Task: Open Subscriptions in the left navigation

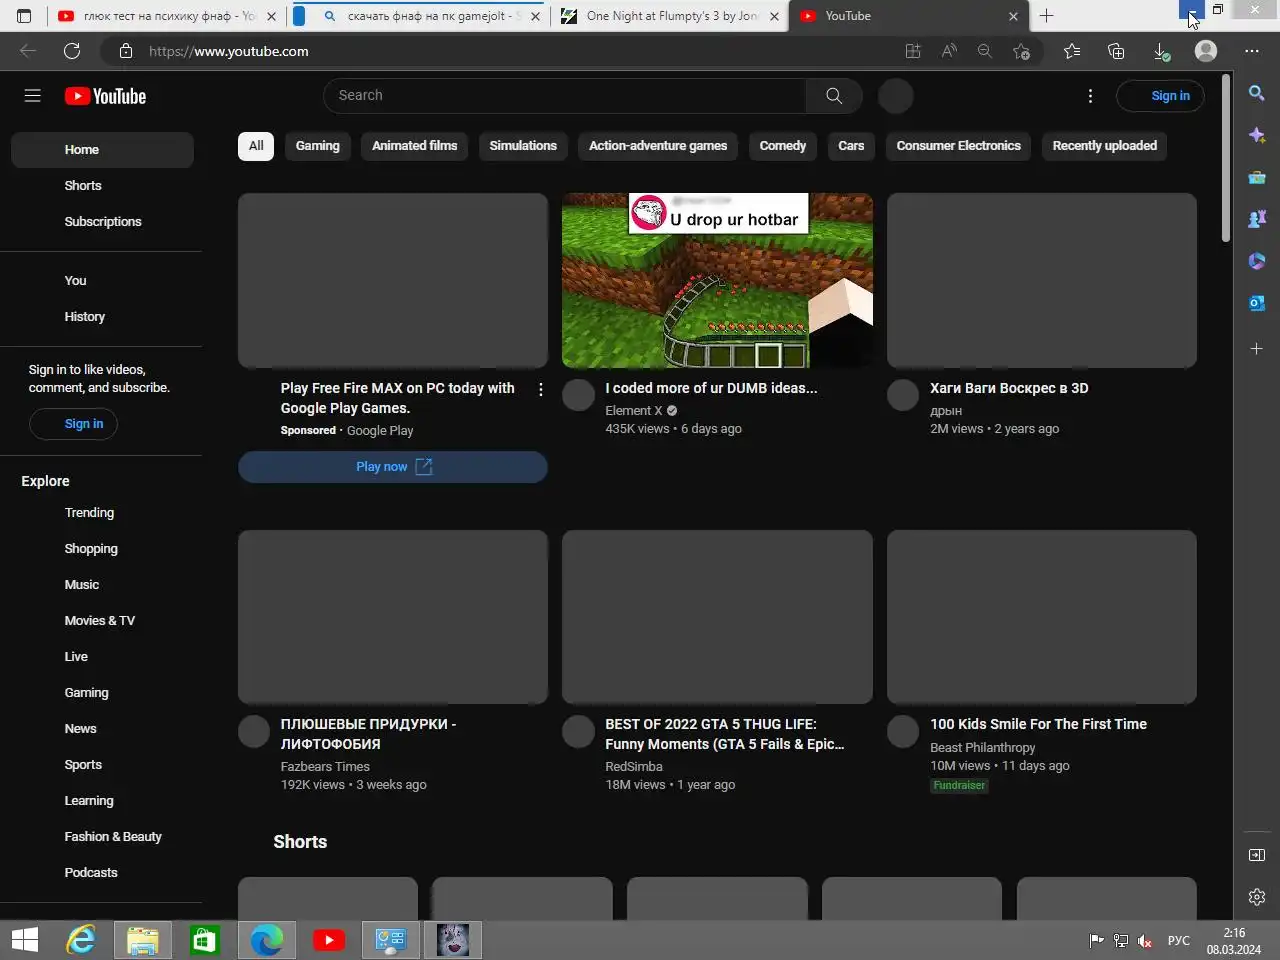Action: pyautogui.click(x=102, y=222)
